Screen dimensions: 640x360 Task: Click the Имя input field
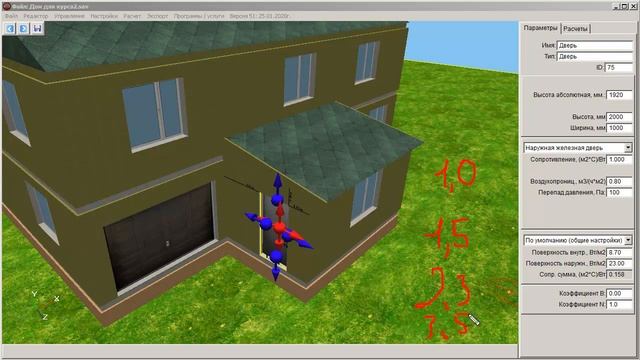[595, 45]
